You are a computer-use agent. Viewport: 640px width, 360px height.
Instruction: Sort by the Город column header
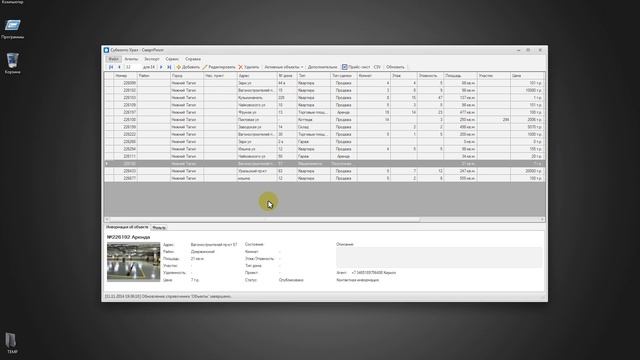tap(187, 76)
